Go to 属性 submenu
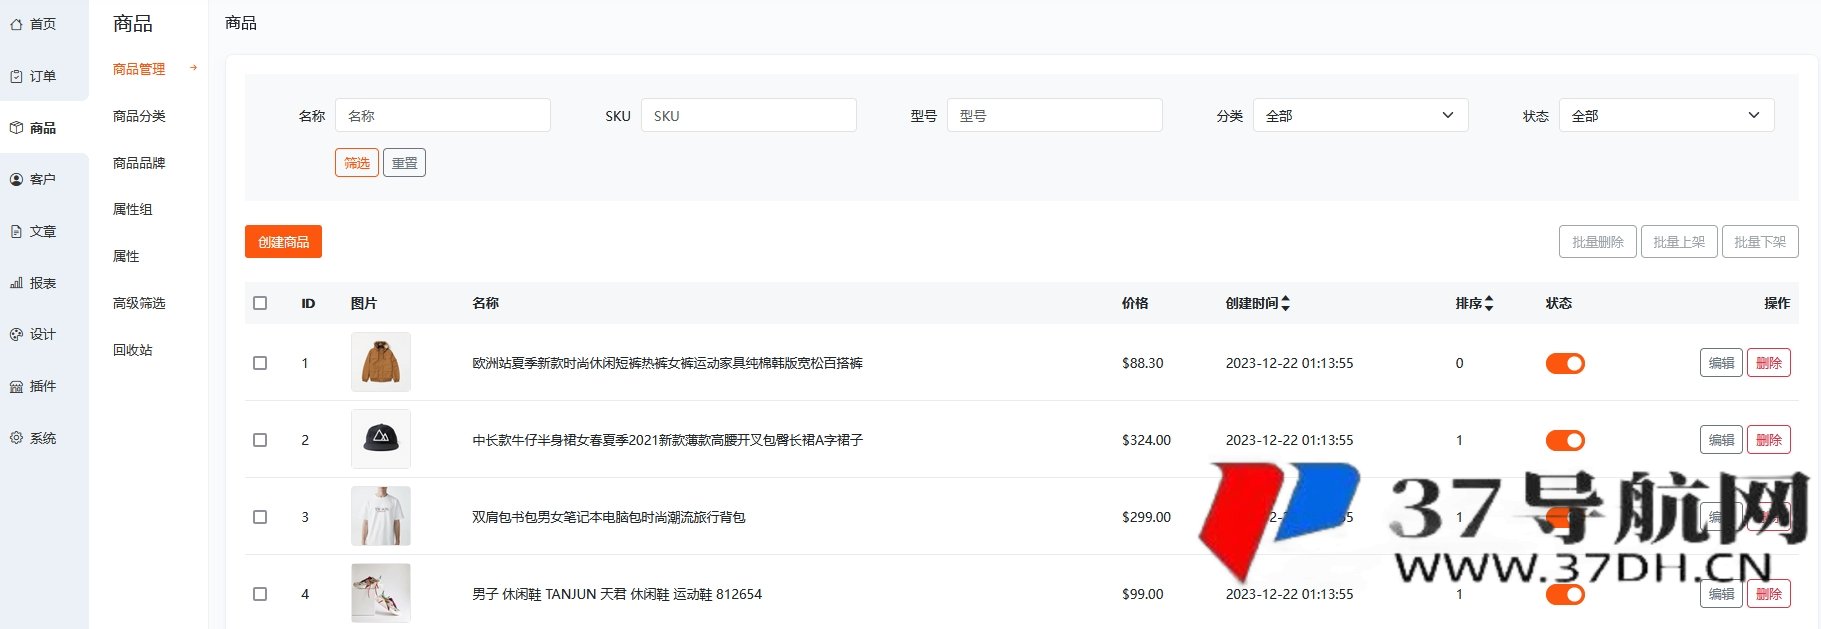 [126, 256]
